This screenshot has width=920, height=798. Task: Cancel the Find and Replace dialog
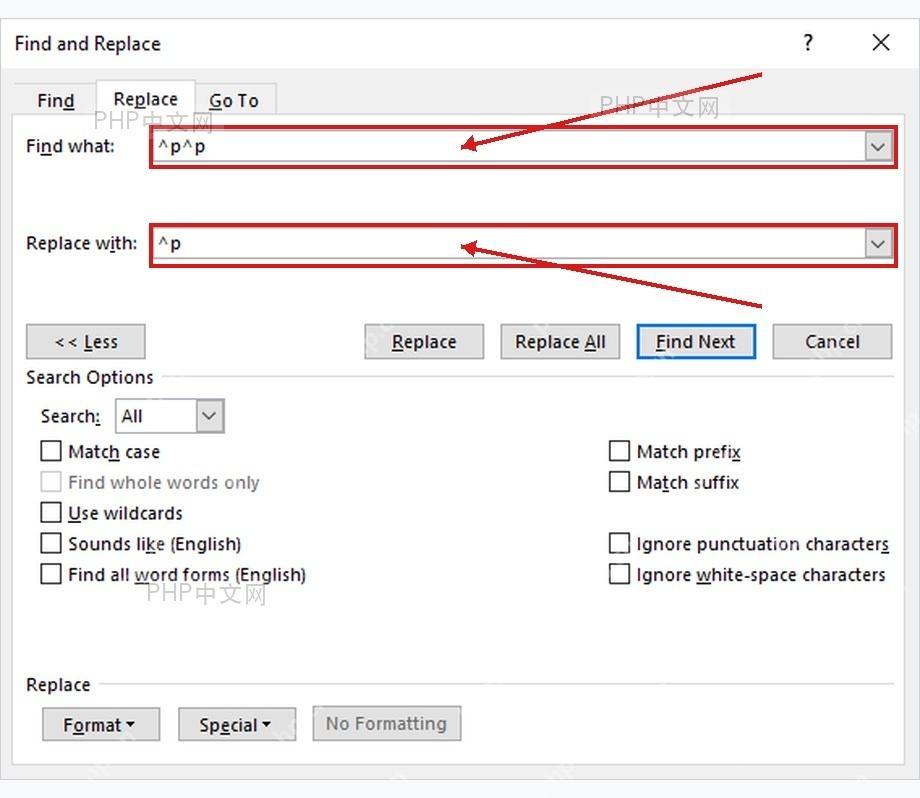click(x=832, y=341)
